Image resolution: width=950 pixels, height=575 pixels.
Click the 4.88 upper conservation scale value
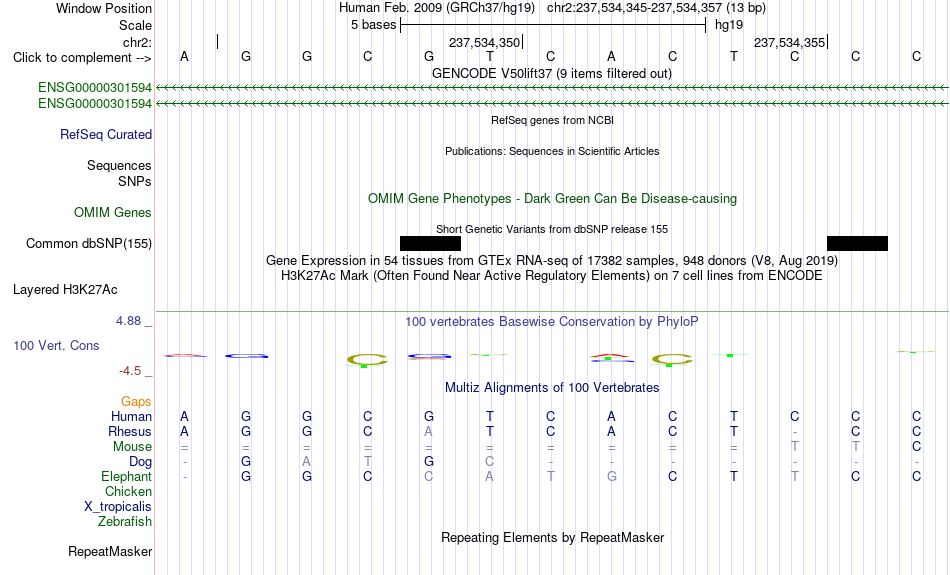[128, 321]
